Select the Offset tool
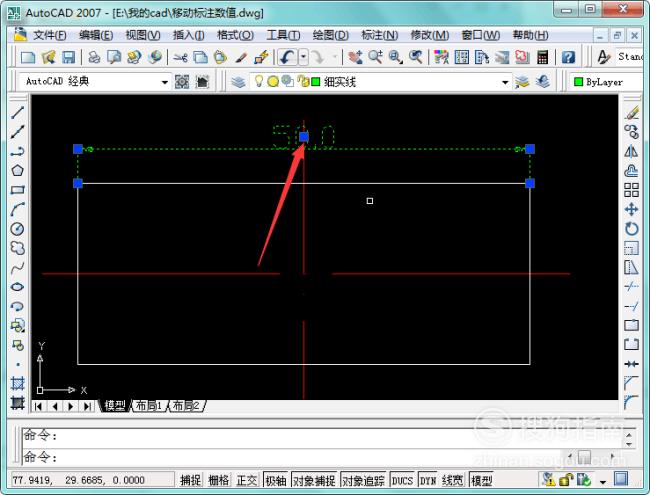Viewport: 650px width, 495px height. [x=632, y=170]
